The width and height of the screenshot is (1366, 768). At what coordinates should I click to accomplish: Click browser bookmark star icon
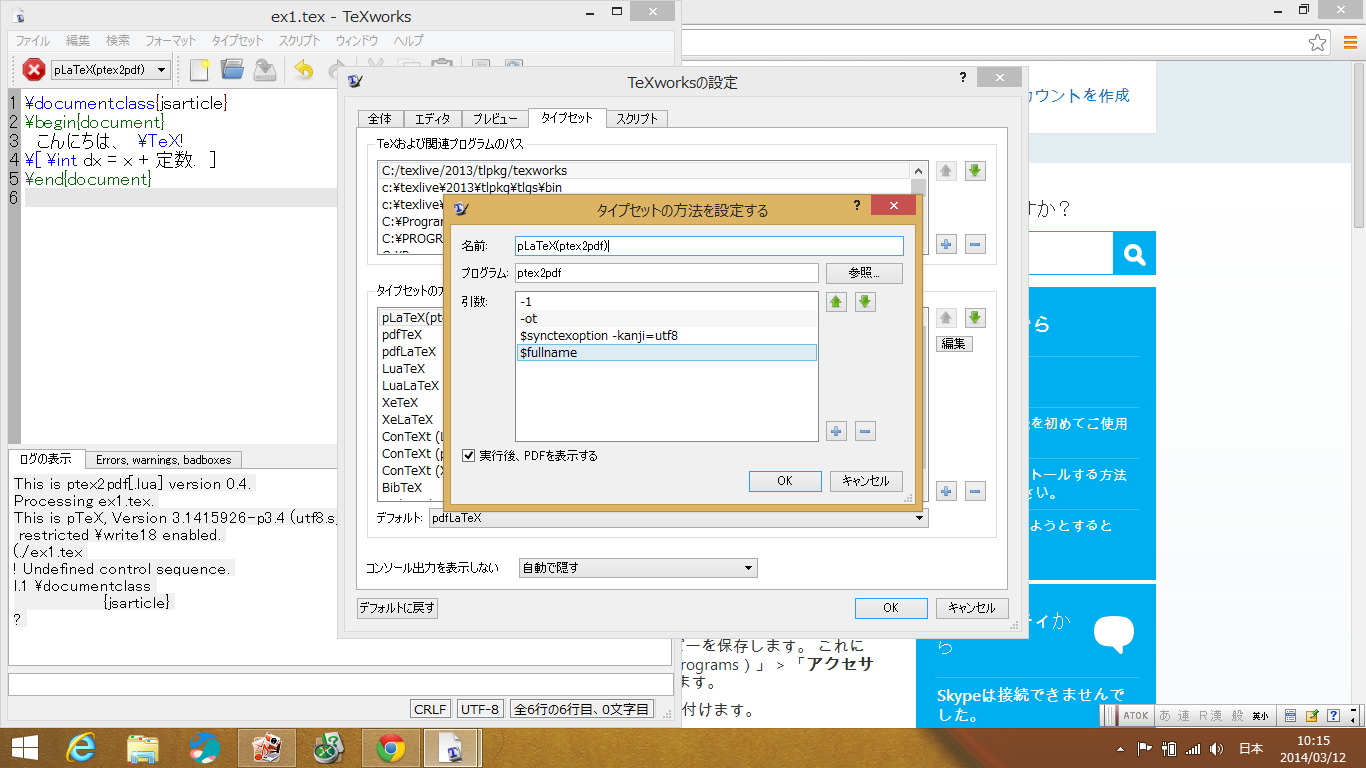click(1318, 42)
